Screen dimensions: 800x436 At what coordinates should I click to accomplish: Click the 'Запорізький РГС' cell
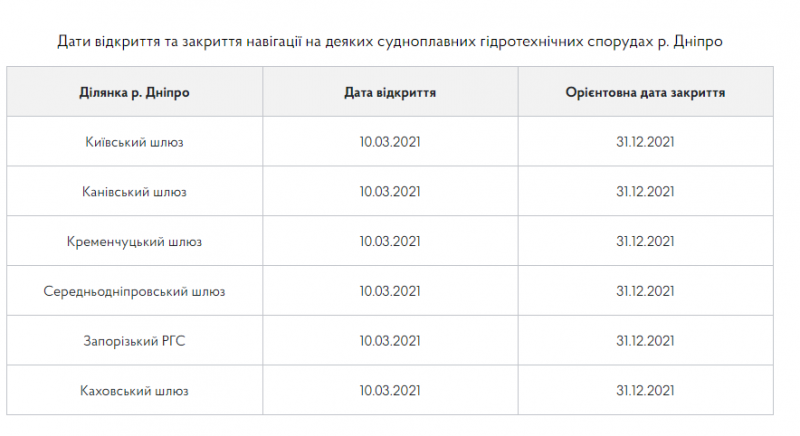134,341
